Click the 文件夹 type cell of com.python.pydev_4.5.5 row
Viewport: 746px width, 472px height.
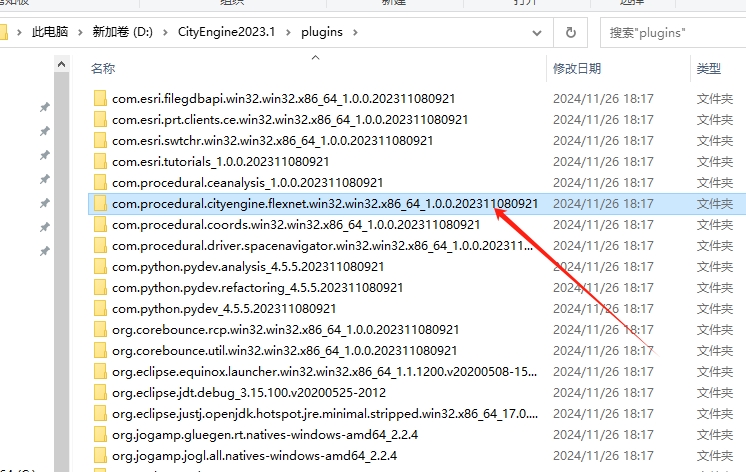point(715,308)
